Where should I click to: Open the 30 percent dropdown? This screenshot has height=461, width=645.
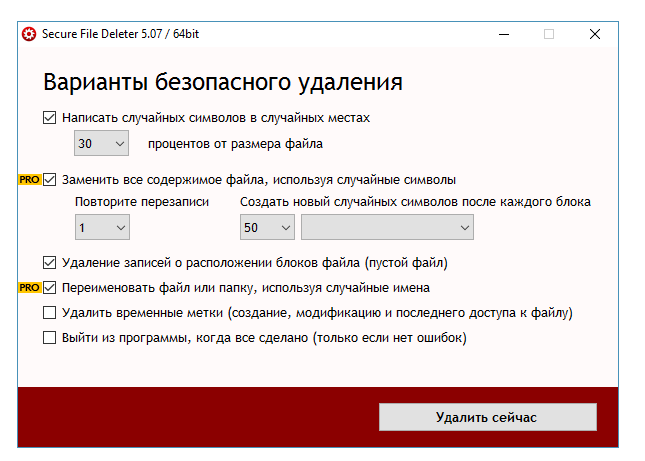click(x=101, y=143)
